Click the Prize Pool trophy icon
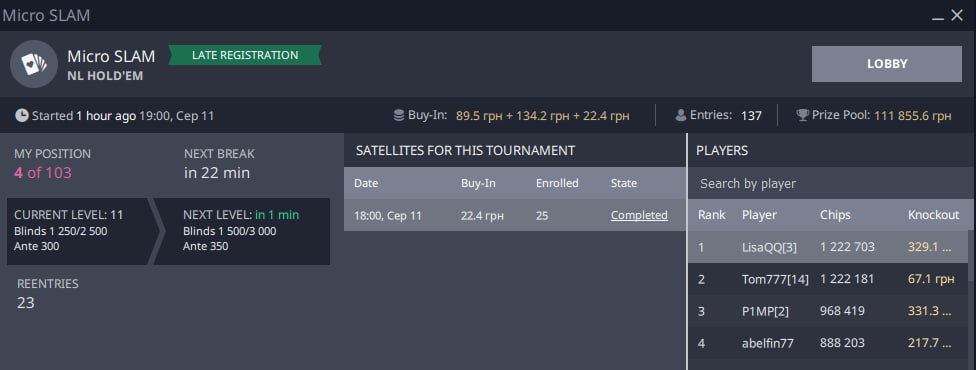976x370 pixels. (802, 115)
